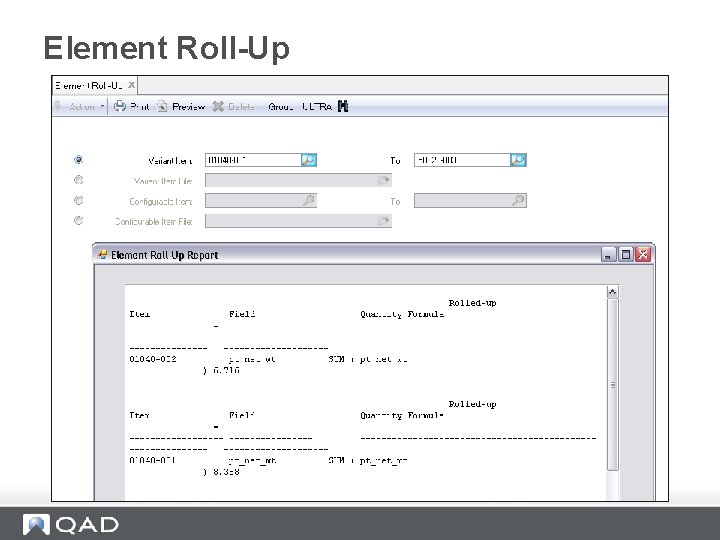This screenshot has width=720, height=540.
Task: Click the Variant Item To input field
Action: coord(462,160)
